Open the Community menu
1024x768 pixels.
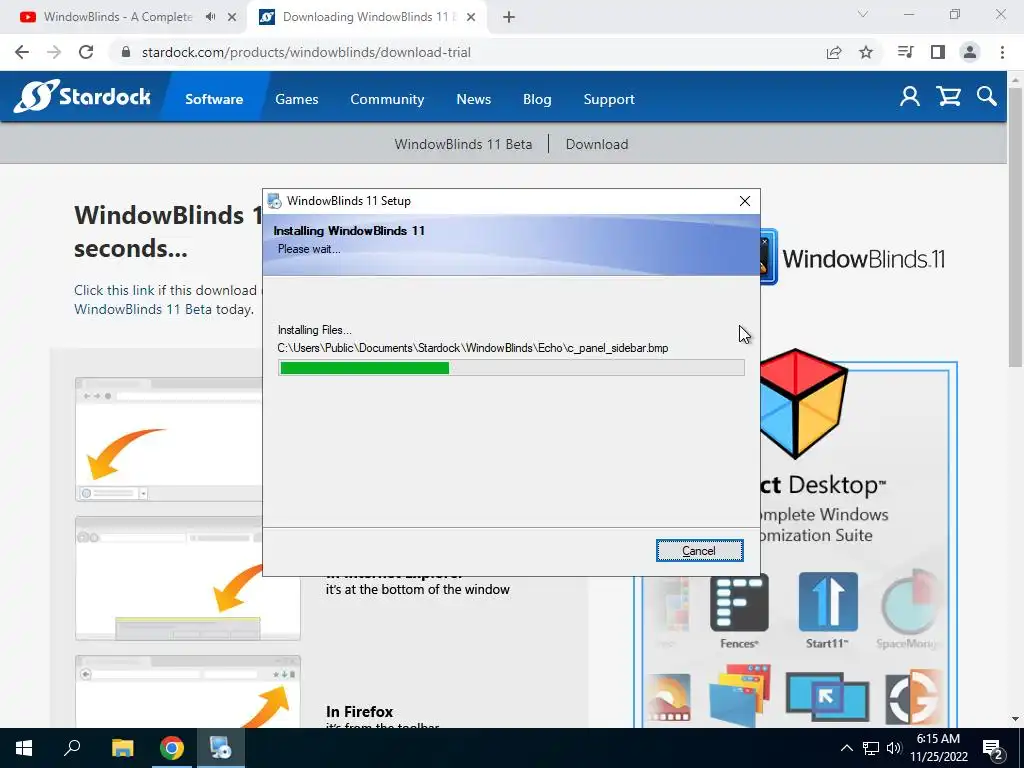387,99
